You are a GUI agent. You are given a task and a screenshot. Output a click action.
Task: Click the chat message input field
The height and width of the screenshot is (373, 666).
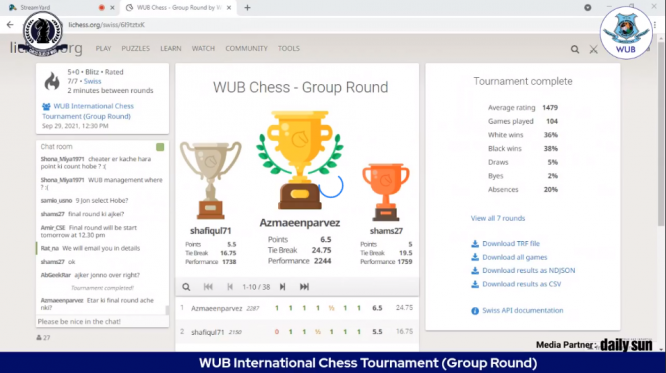coord(102,322)
